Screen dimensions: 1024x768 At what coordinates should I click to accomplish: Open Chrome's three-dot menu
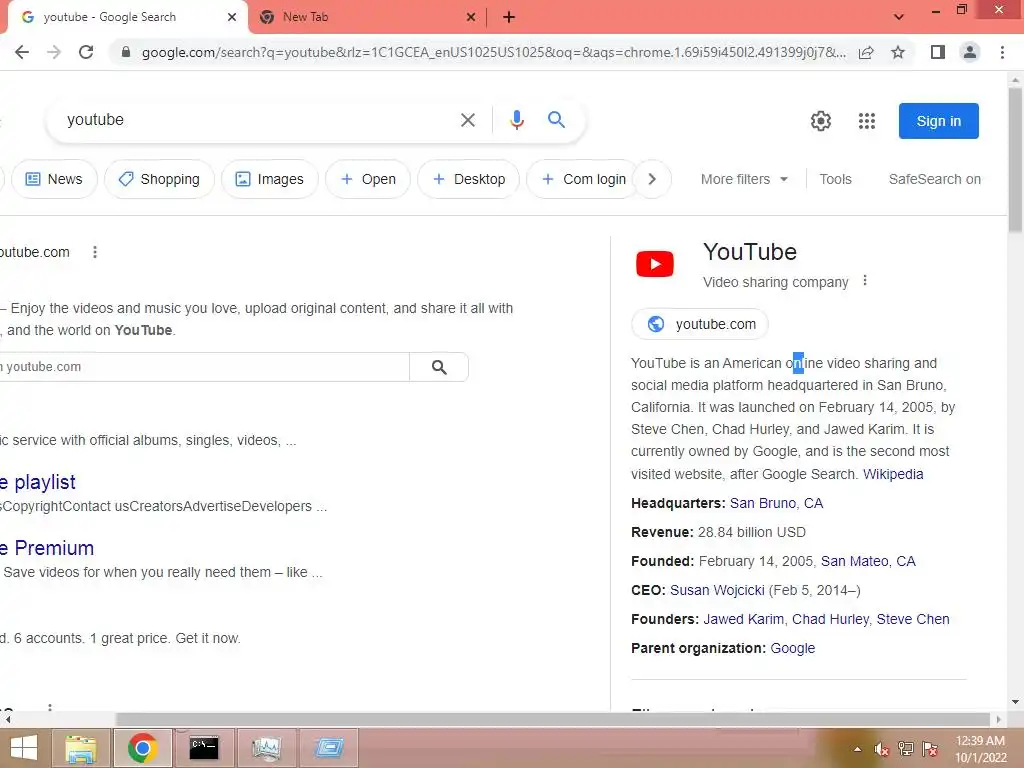coord(1002,52)
